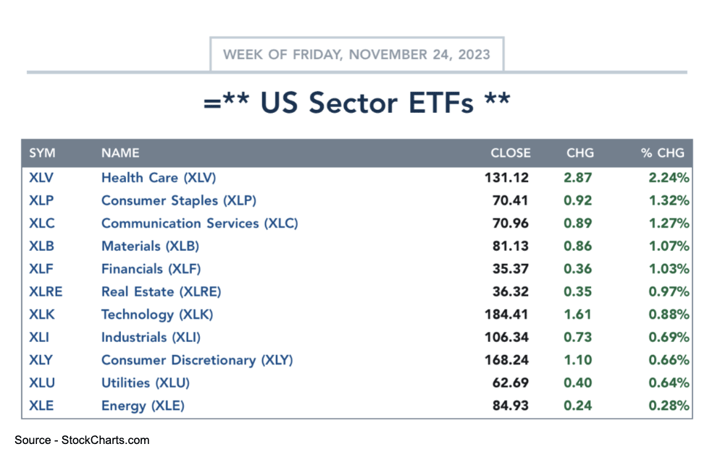
Task: Click the Week of Friday date label
Action: (x=357, y=54)
